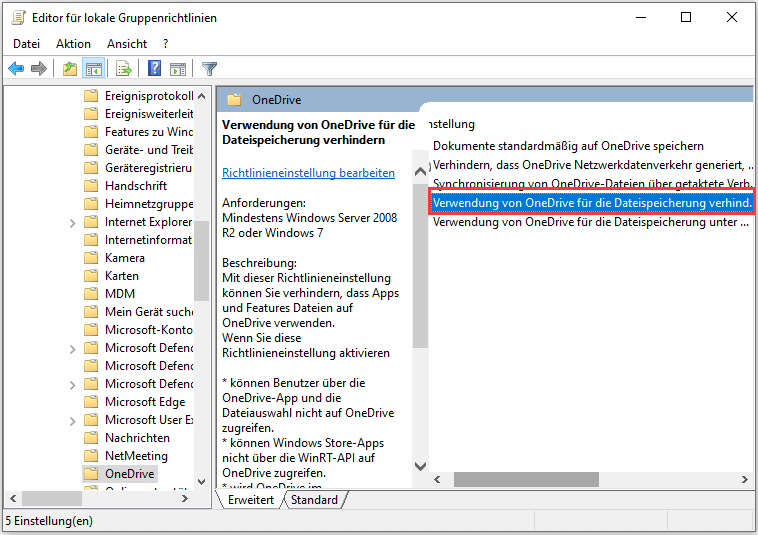Select Verhindern, dass OneDrive Netzwerkdatenverkehr generiert
758x535 pixels.
(x=593, y=165)
